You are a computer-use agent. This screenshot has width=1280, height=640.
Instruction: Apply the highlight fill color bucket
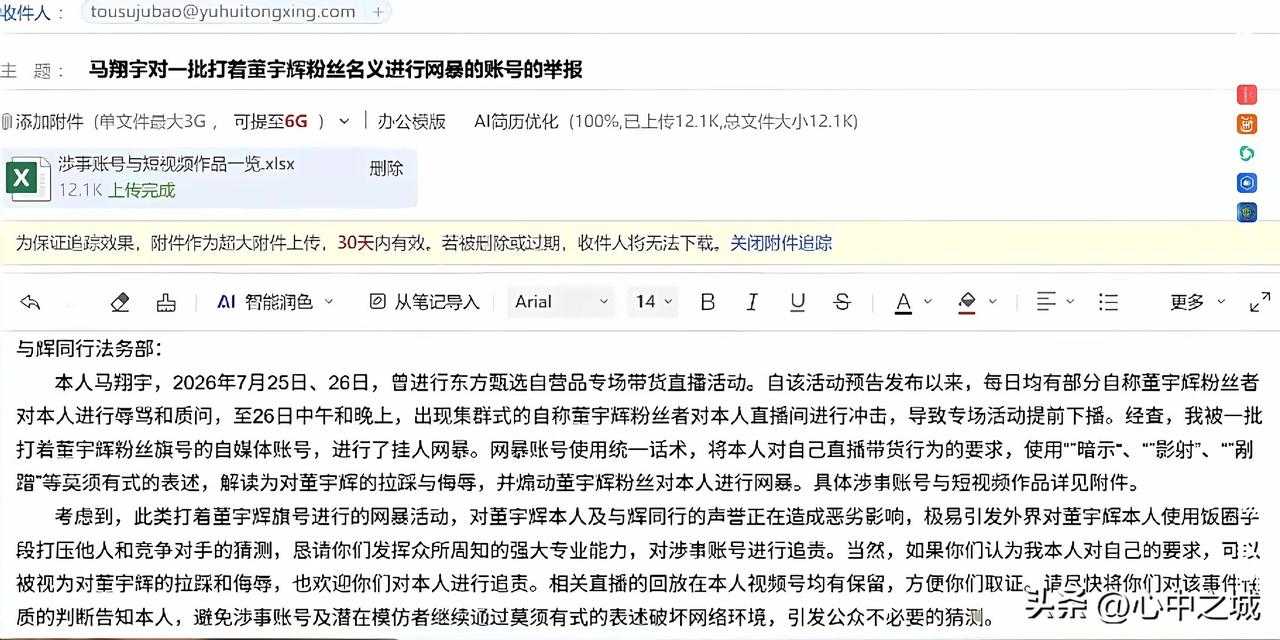(x=967, y=302)
